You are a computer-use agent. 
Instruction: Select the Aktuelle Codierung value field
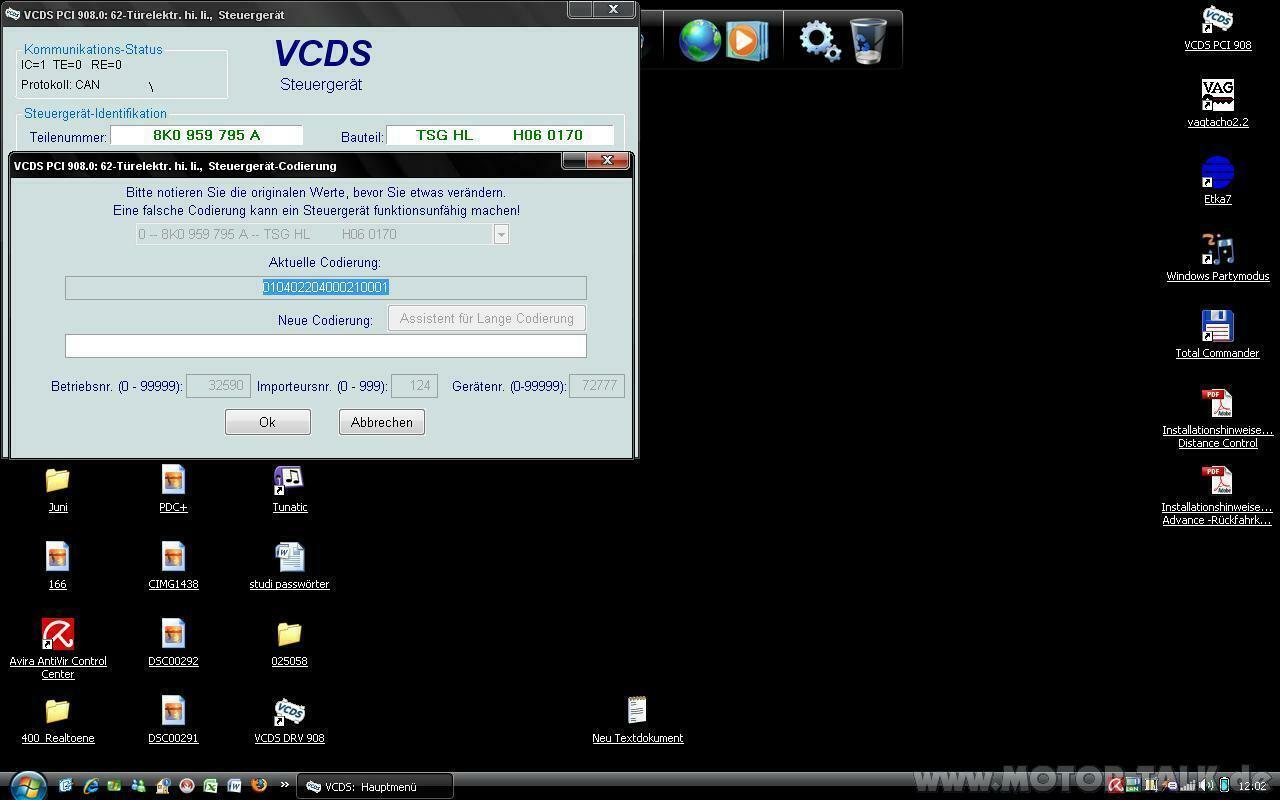point(325,288)
